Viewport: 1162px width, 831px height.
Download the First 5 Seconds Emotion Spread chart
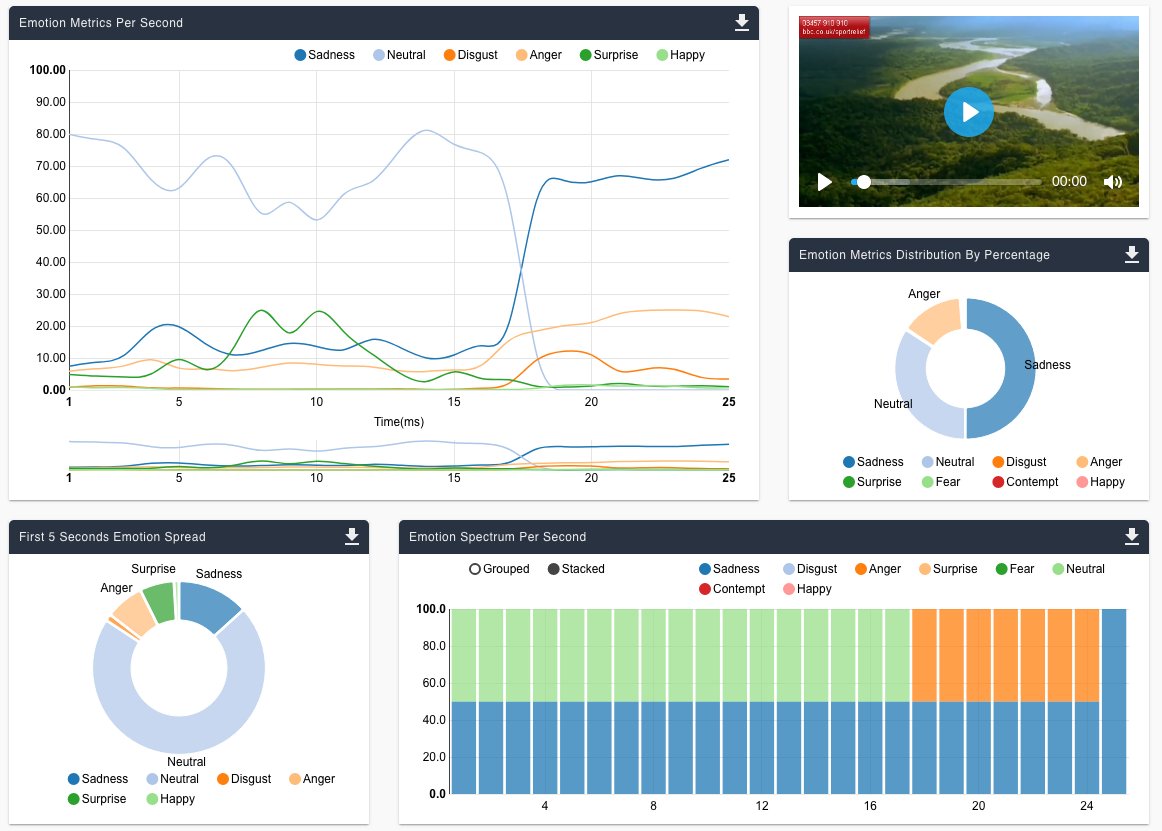pos(351,537)
